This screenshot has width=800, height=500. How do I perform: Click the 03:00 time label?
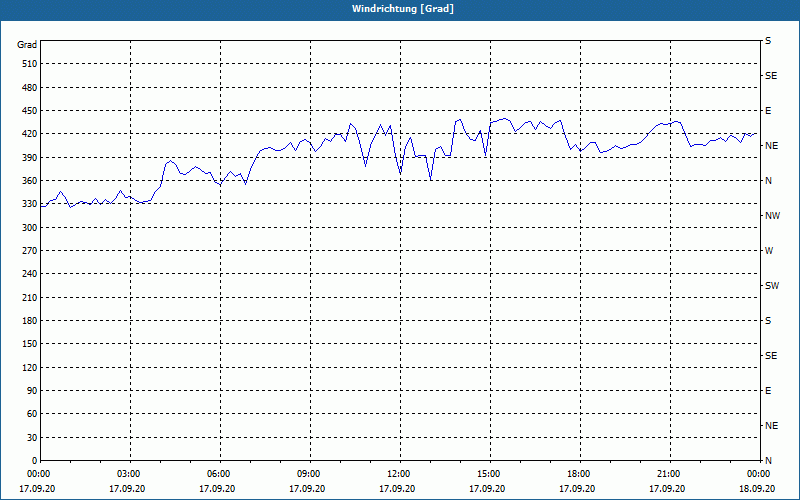[x=129, y=474]
